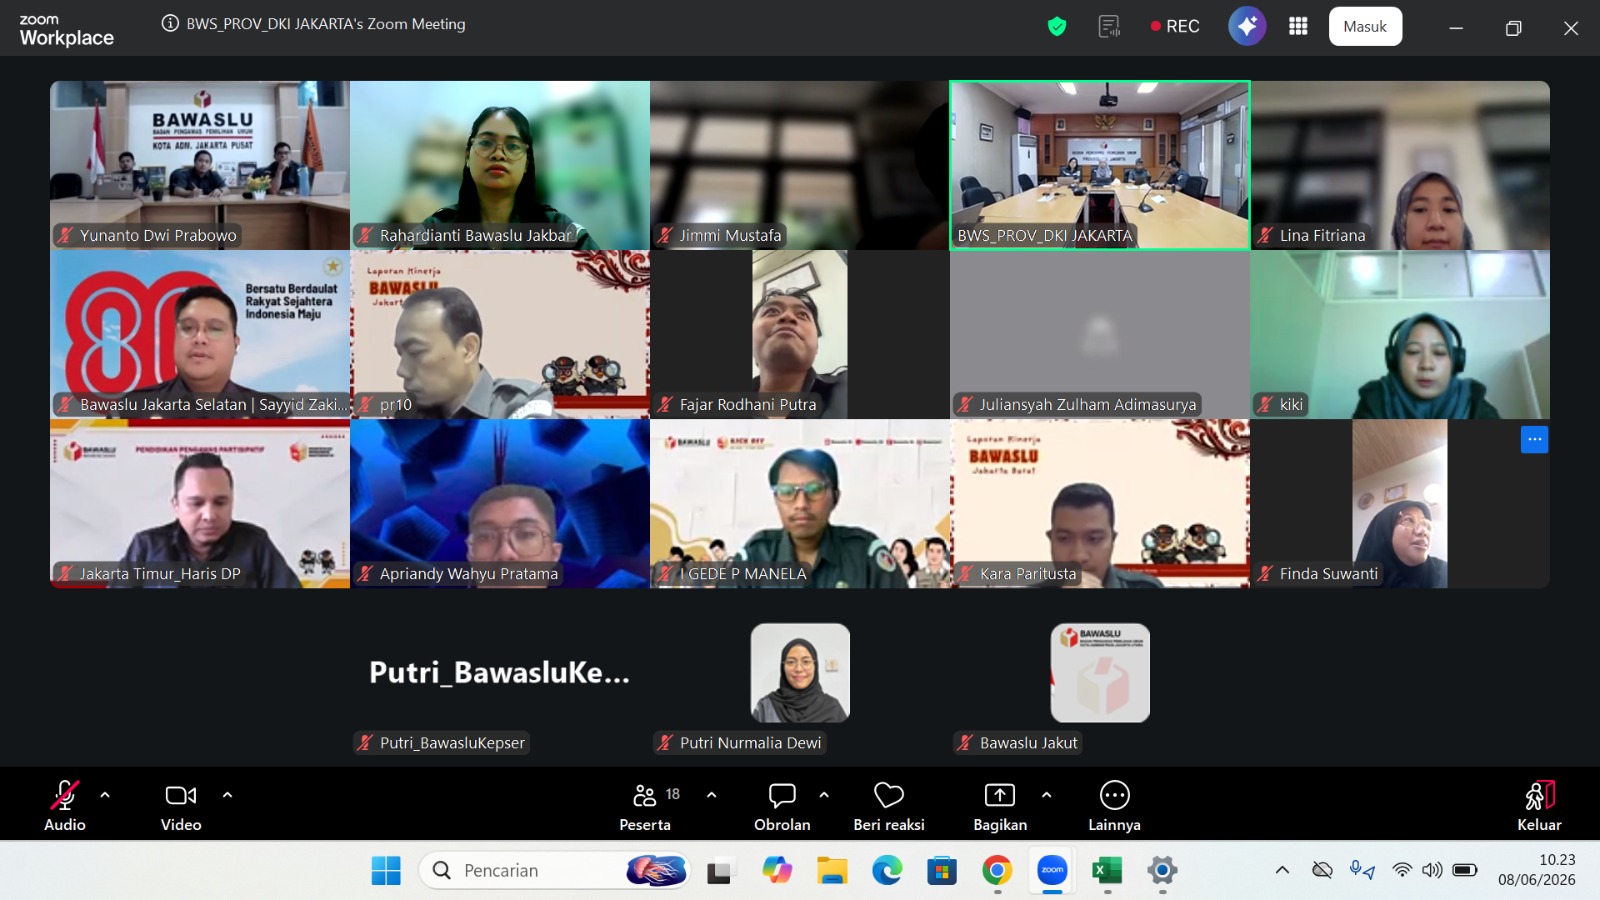This screenshot has height=900, width=1600.
Task: Click Keluar to leave the meeting
Action: click(x=1539, y=805)
